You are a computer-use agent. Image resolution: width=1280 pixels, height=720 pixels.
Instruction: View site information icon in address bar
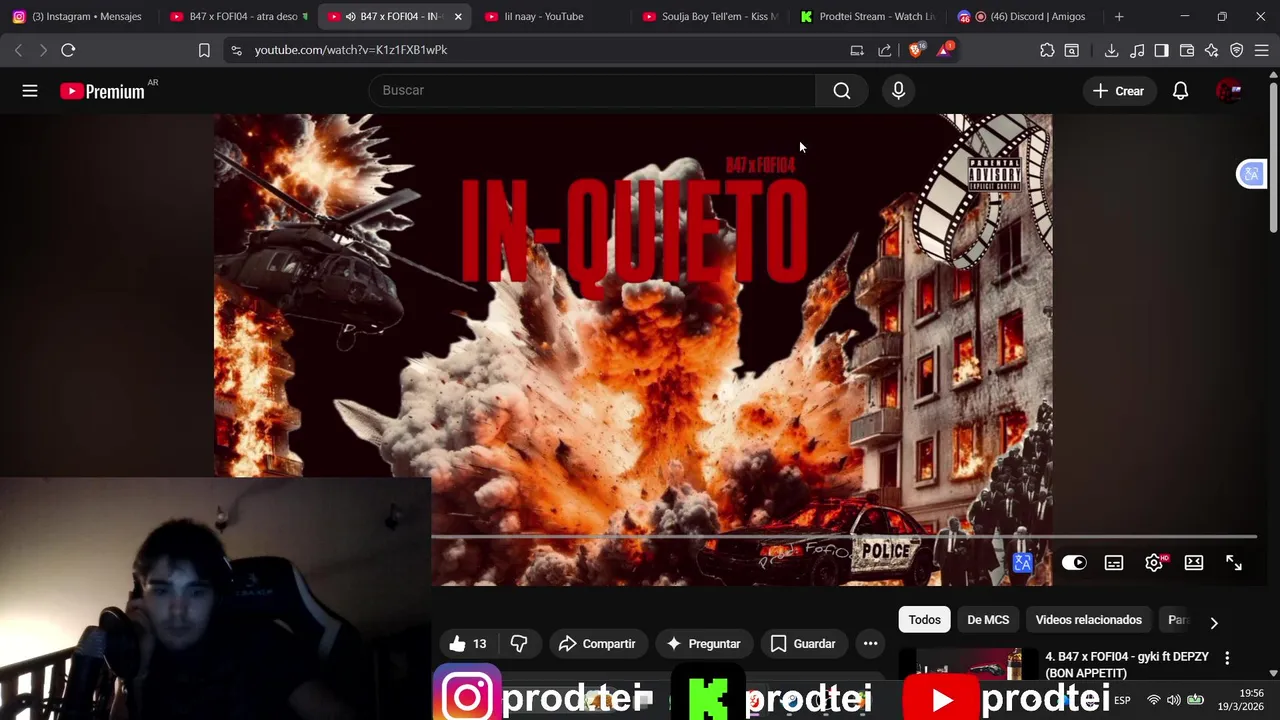pos(236,50)
